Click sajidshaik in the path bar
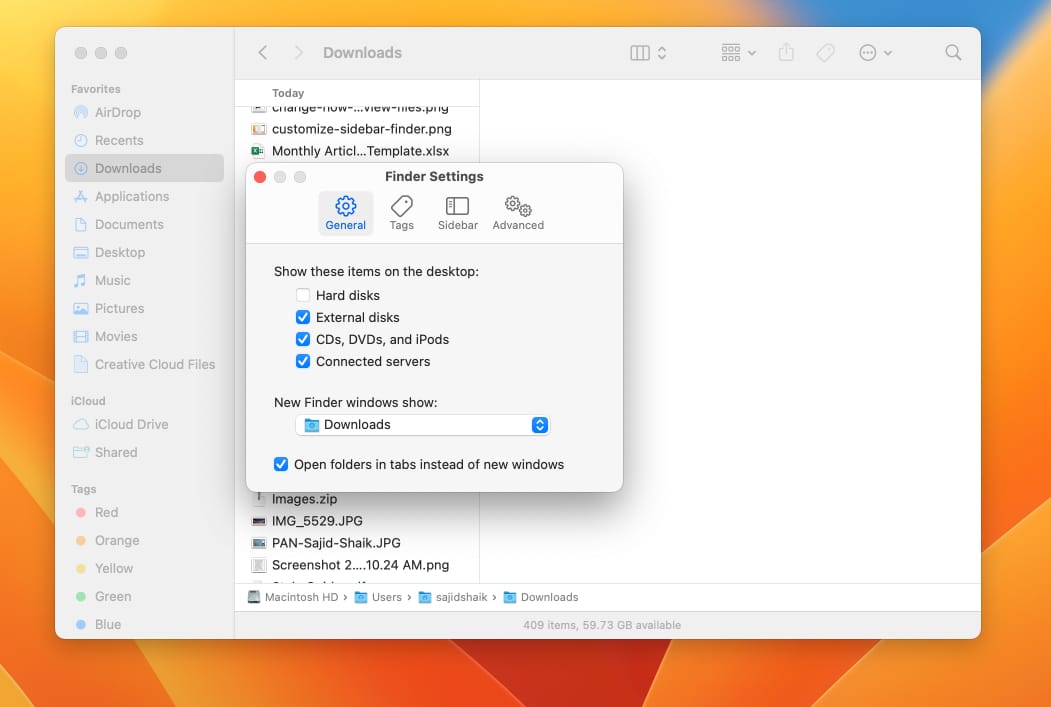The height and width of the screenshot is (707, 1051). (x=456, y=597)
